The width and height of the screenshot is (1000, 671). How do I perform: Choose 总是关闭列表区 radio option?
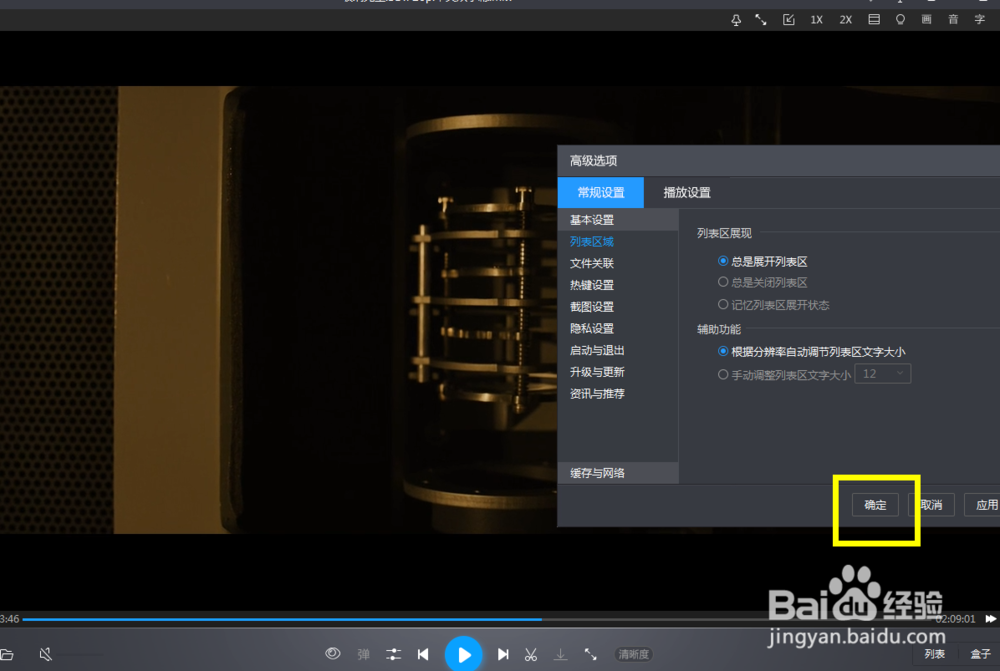[762, 282]
